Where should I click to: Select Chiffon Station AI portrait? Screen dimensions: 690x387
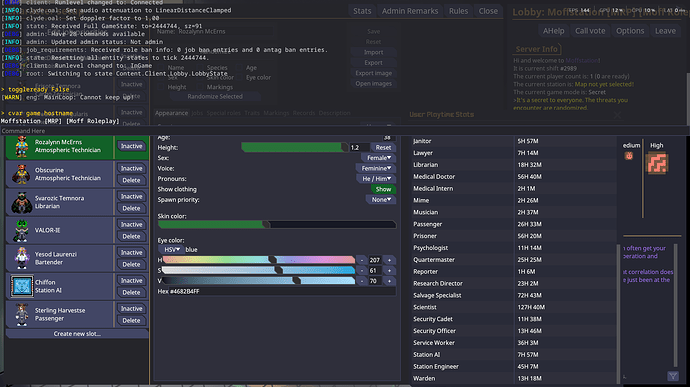(22, 287)
